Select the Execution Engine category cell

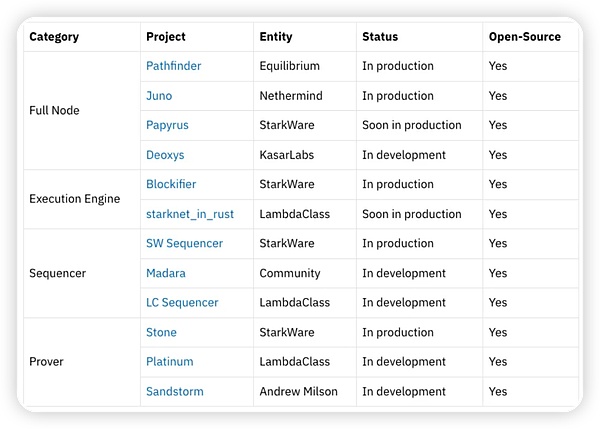click(74, 199)
